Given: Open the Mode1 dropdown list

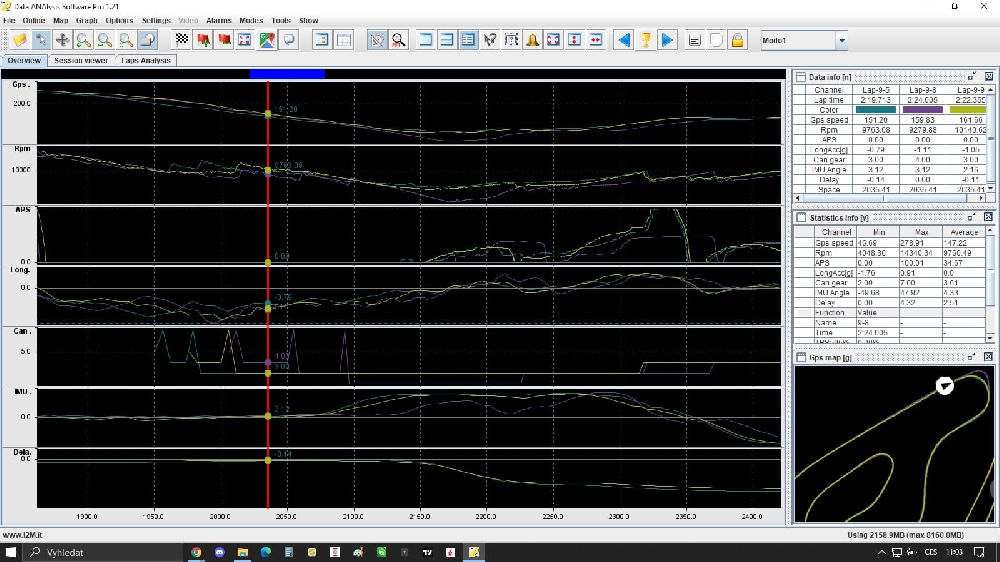Looking at the screenshot, I should pyautogui.click(x=841, y=41).
